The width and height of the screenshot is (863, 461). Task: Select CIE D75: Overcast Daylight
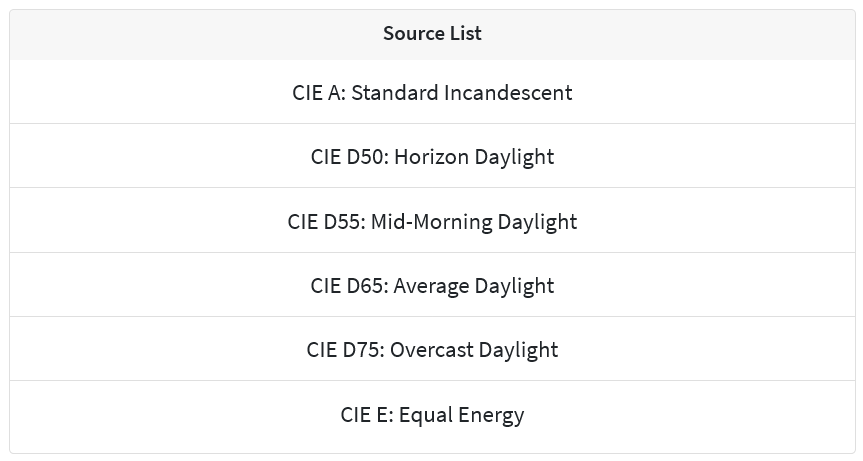(x=432, y=350)
